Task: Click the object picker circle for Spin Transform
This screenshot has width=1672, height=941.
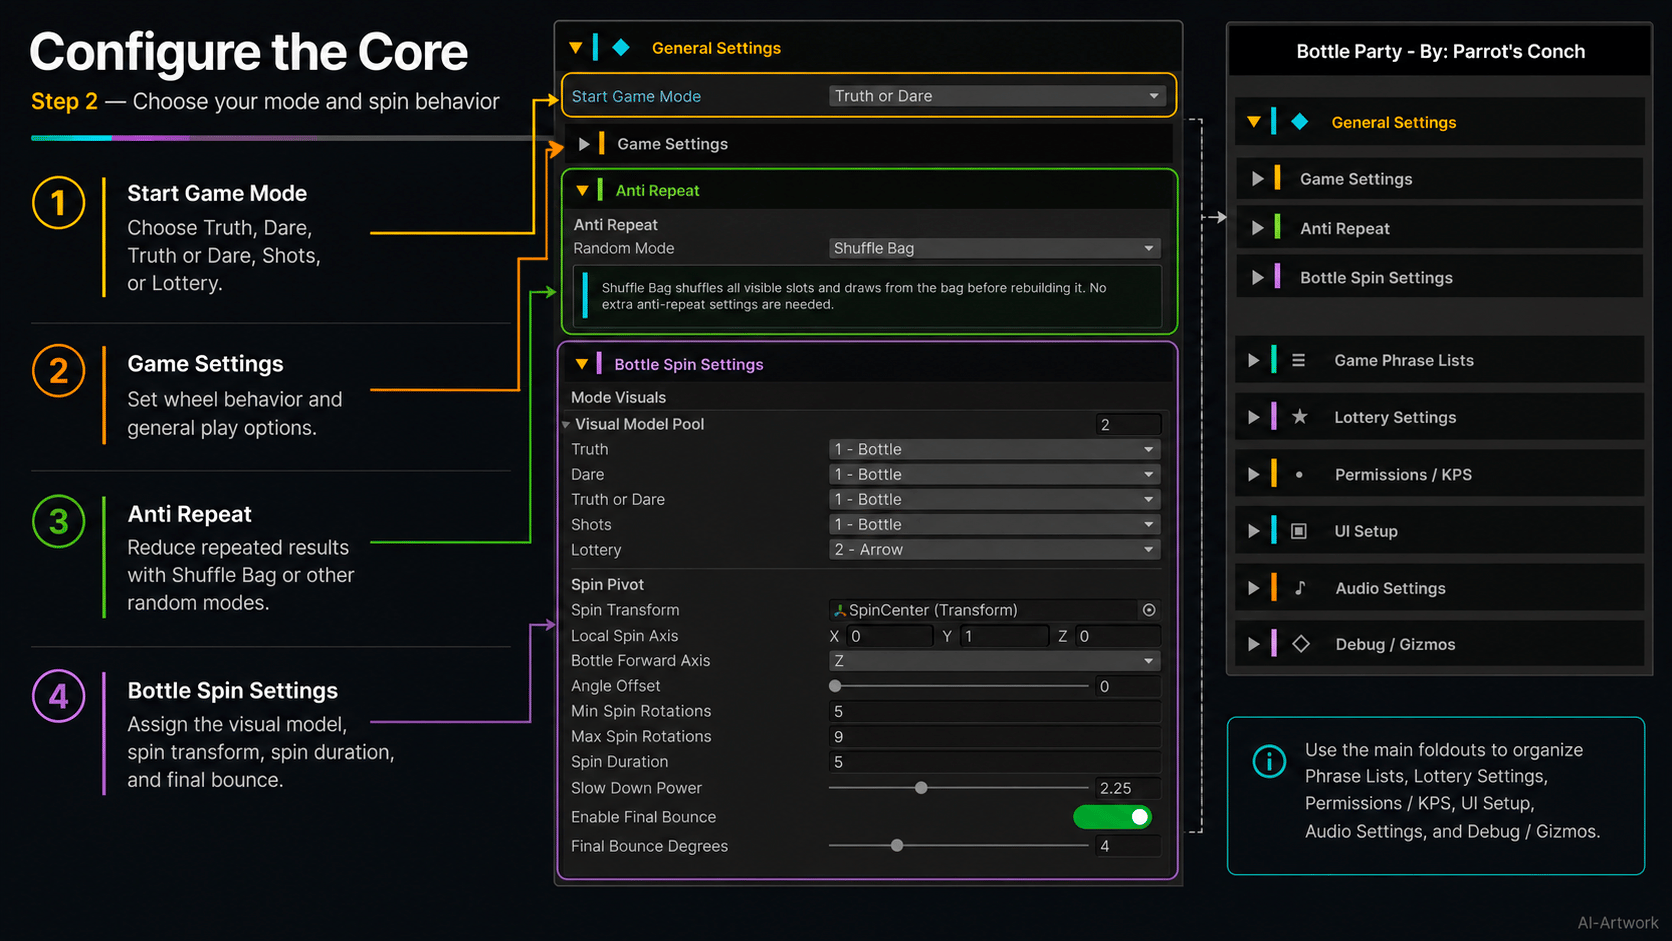Action: coord(1149,610)
